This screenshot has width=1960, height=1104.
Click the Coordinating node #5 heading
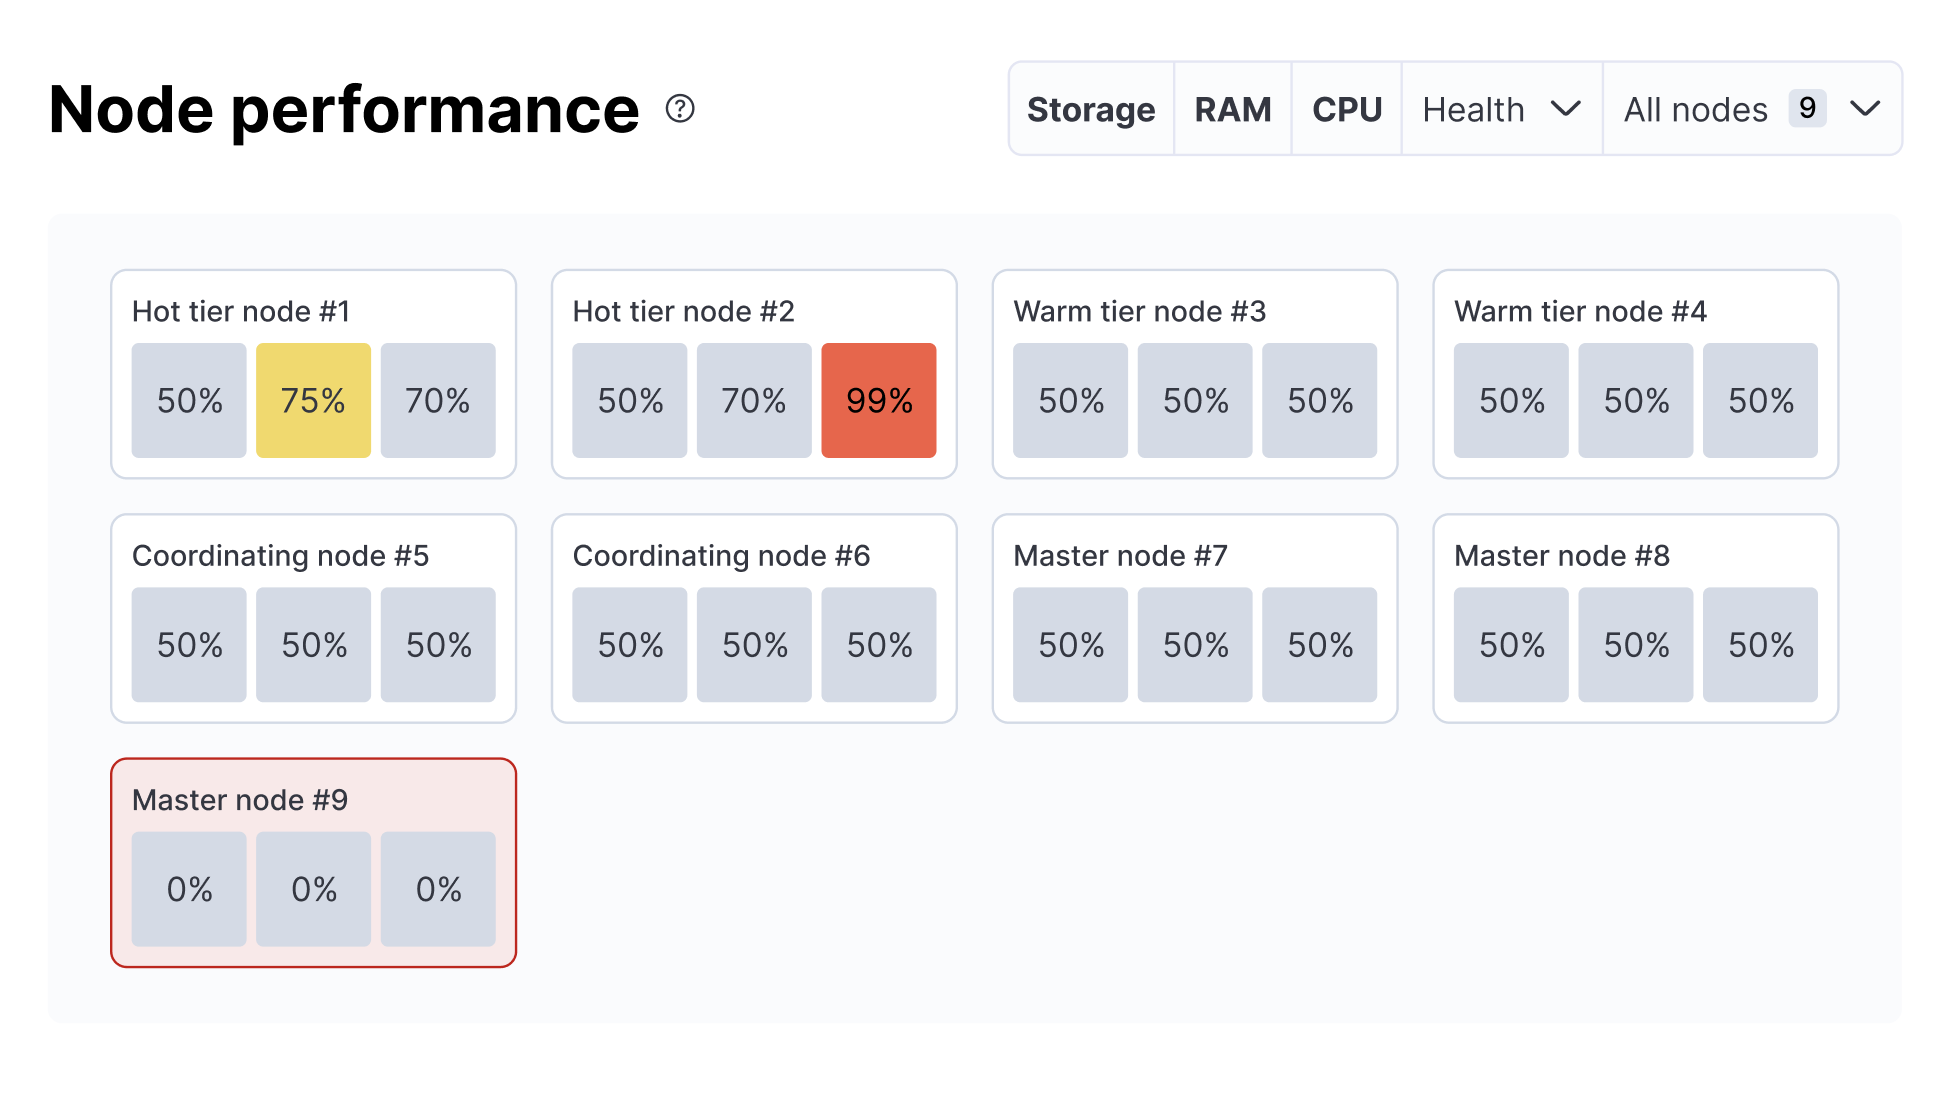coord(280,556)
